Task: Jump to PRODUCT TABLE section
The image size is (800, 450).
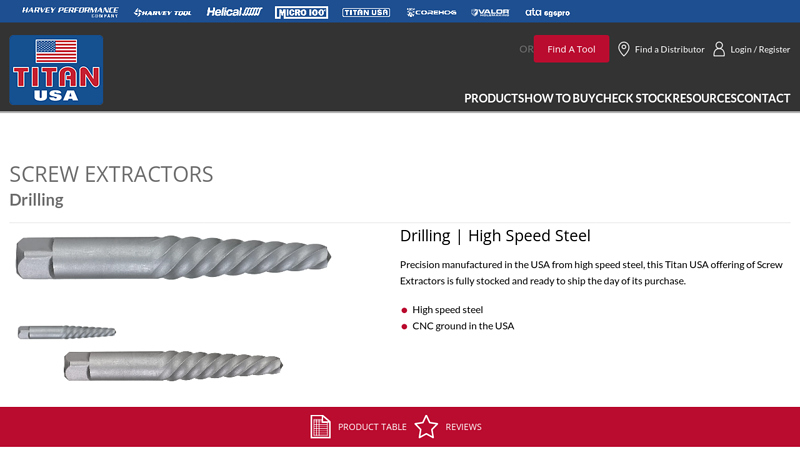Action: (372, 427)
